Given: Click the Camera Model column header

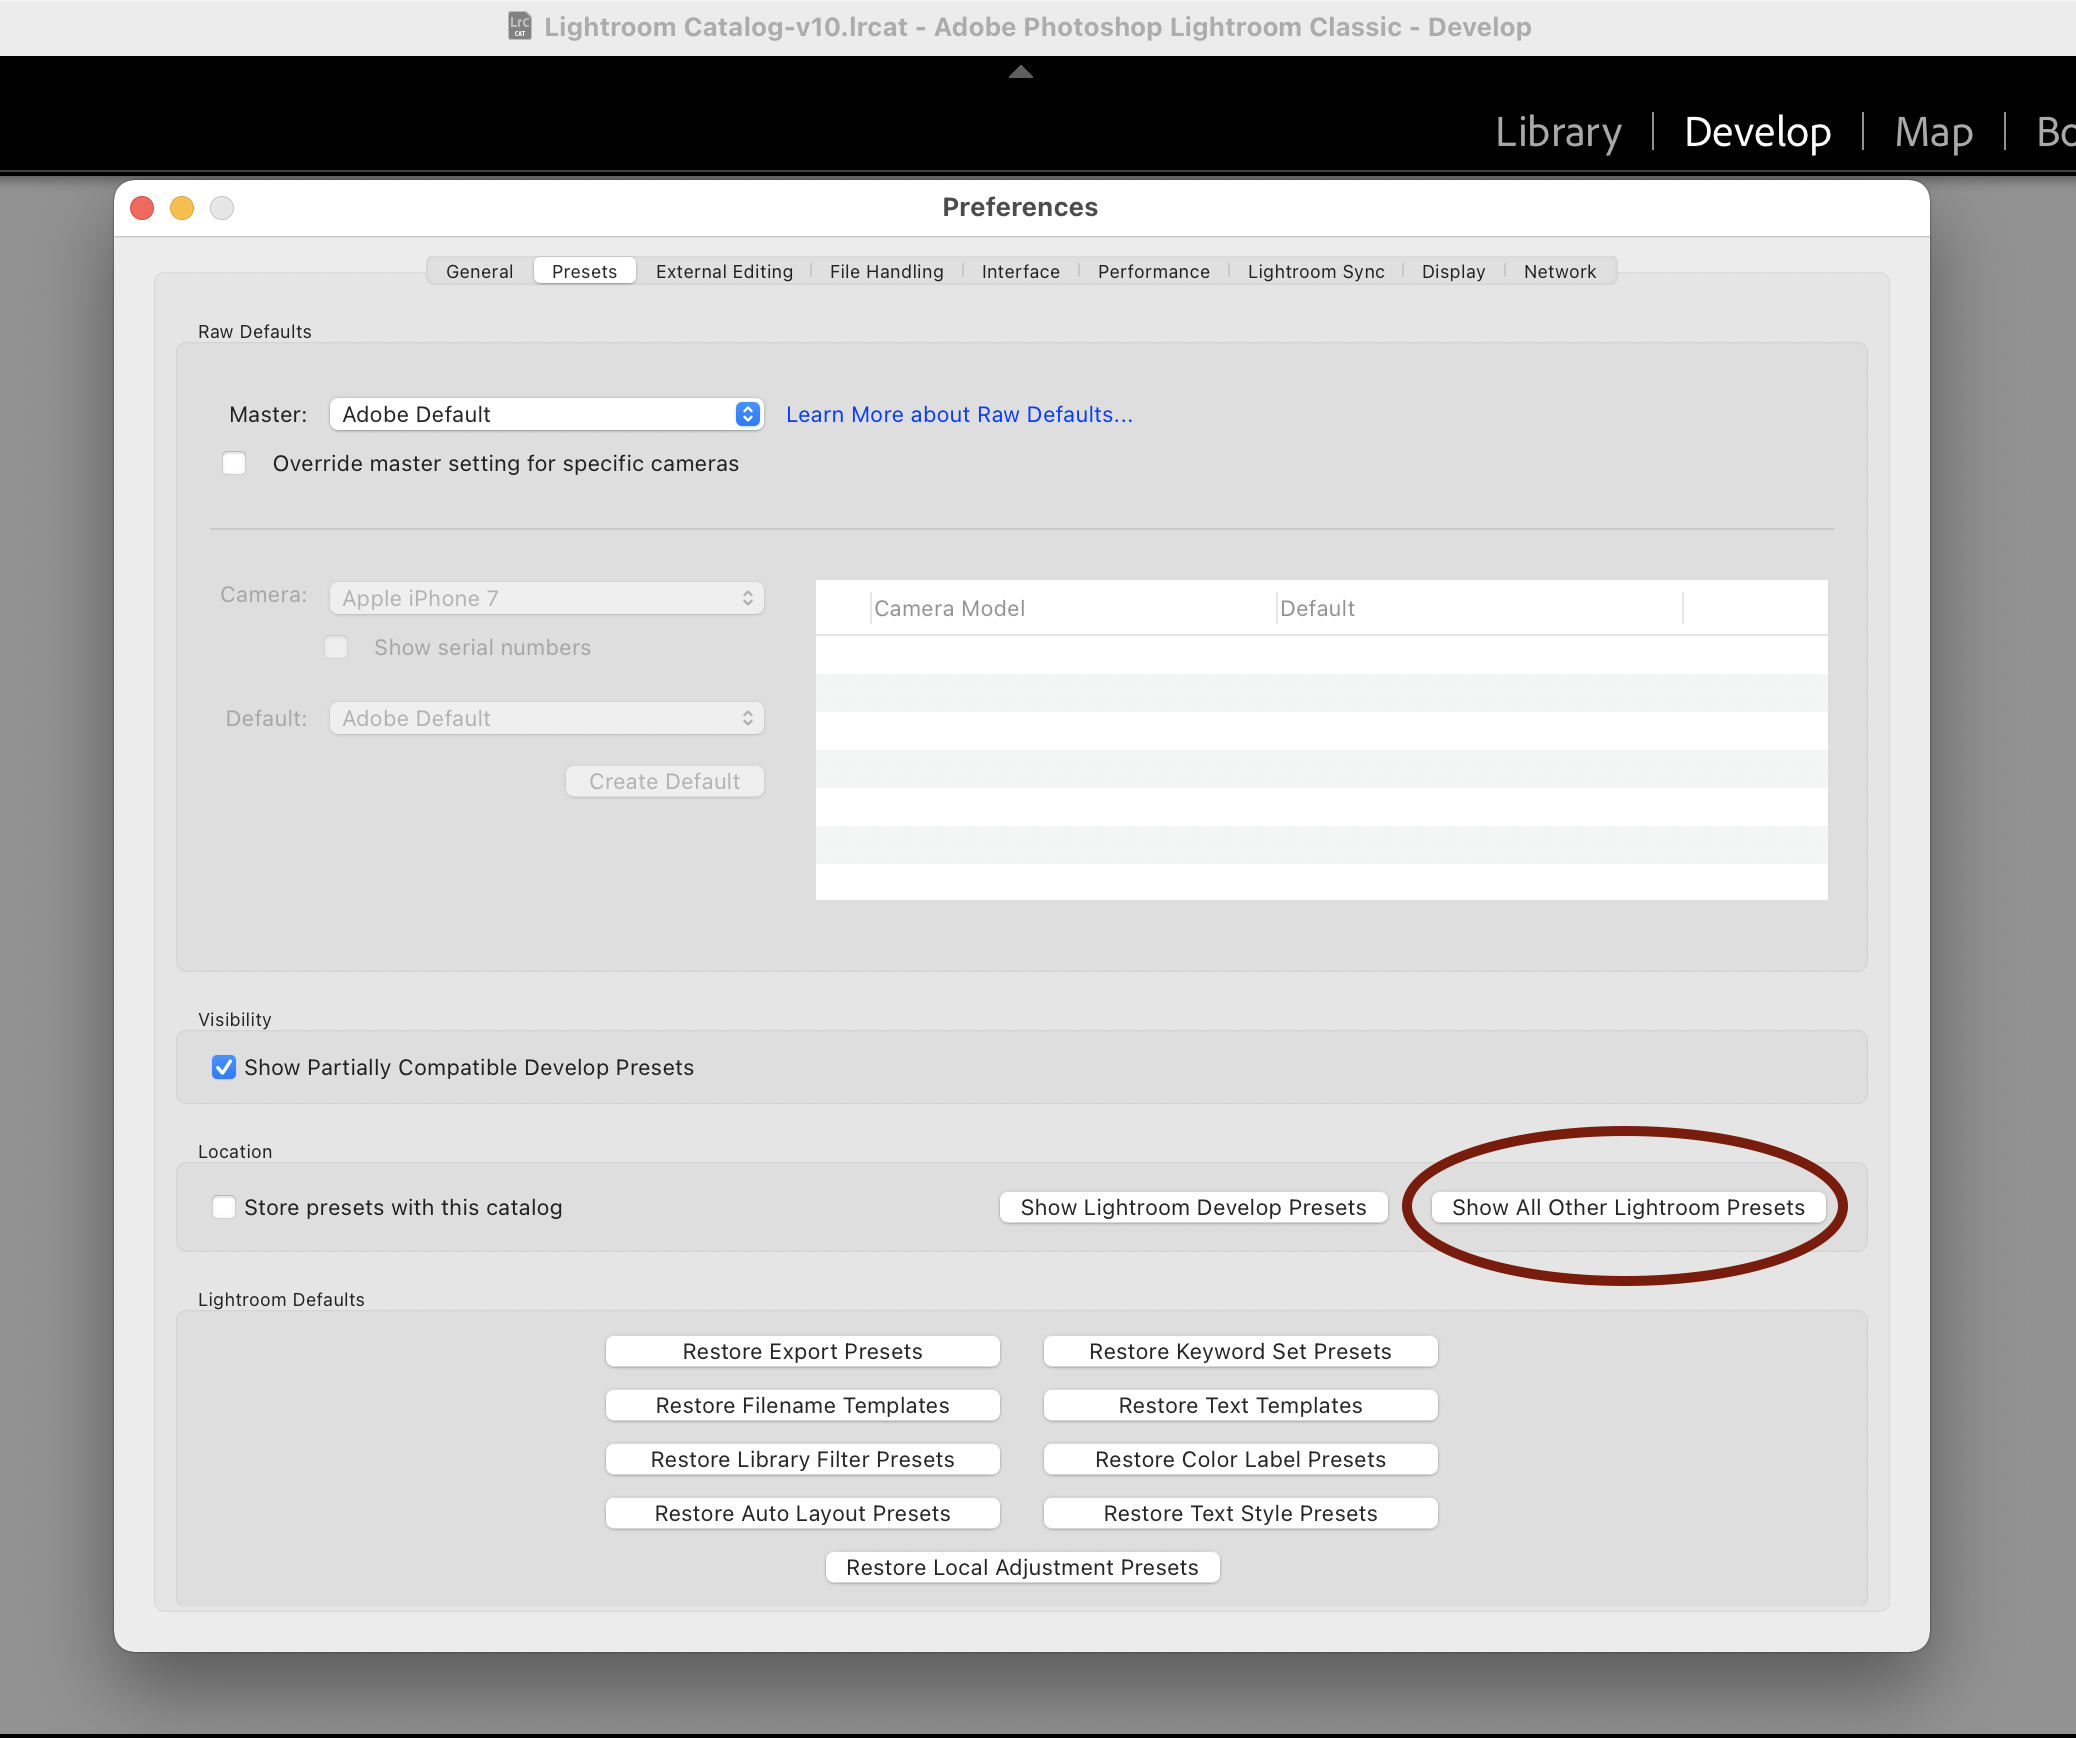Looking at the screenshot, I should pos(1072,608).
